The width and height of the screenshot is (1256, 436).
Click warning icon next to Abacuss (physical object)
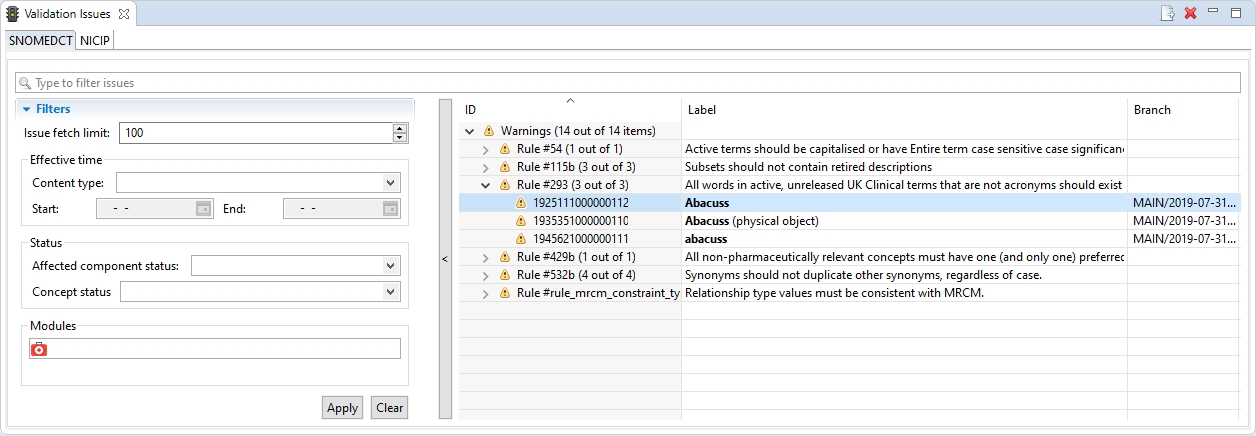point(520,221)
